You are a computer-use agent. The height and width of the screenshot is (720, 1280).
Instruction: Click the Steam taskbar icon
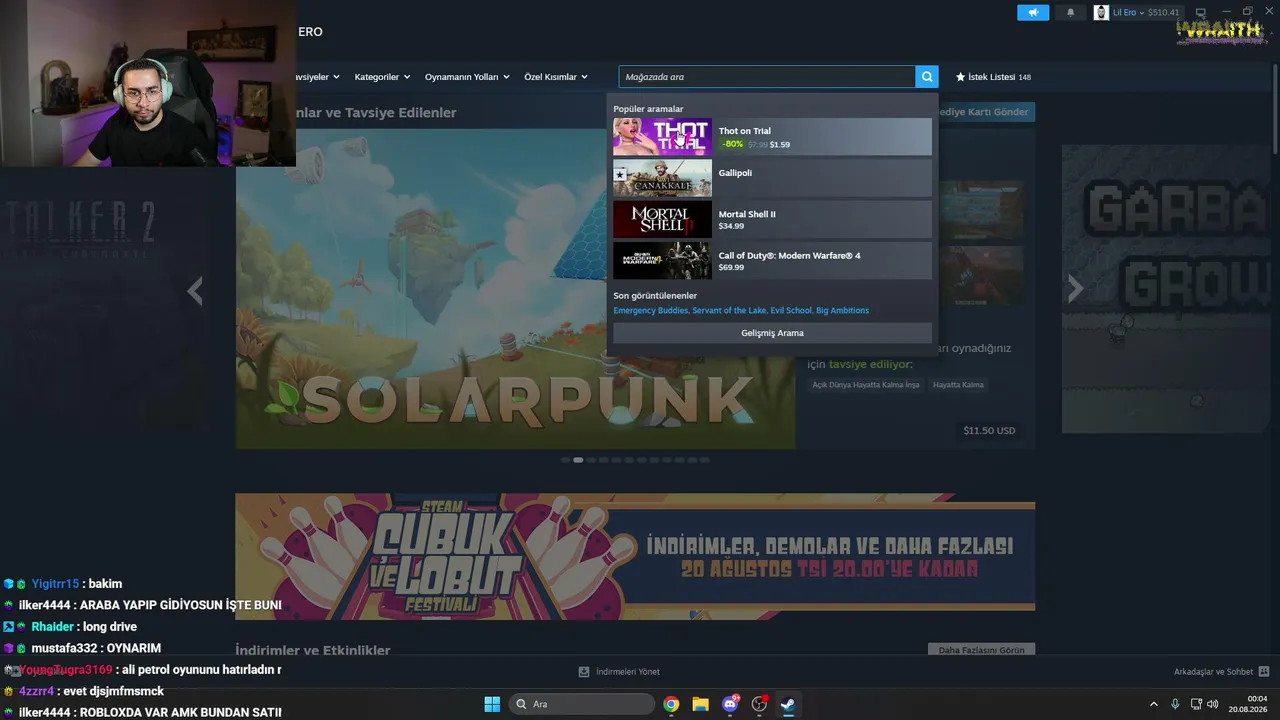point(788,704)
